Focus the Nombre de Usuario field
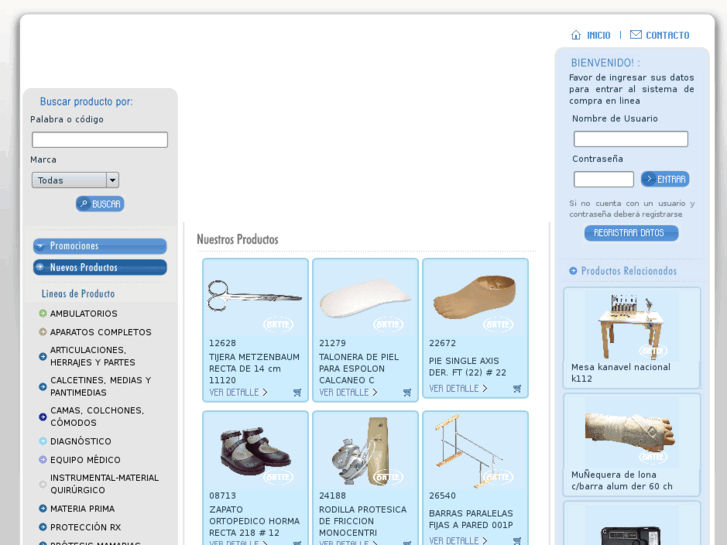The image size is (727, 545). [631, 139]
